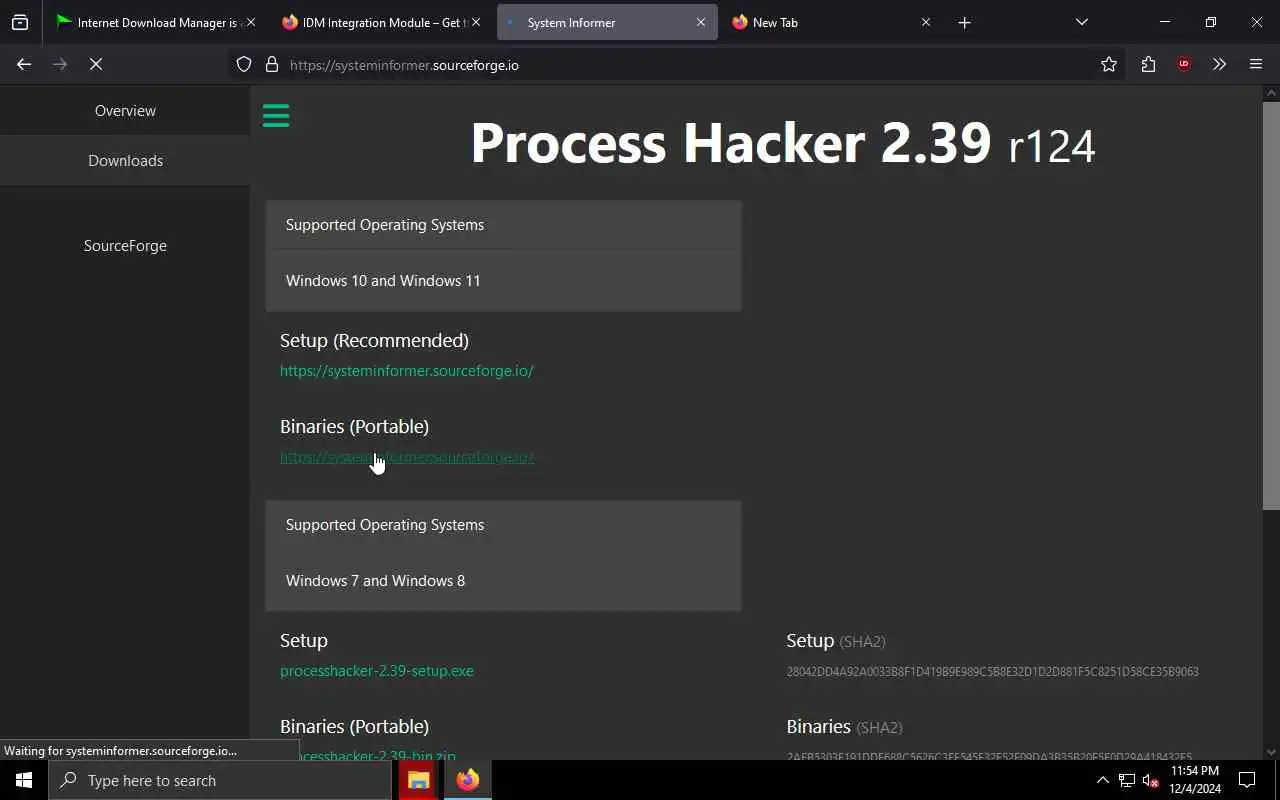Open Overview in the sidebar

click(125, 110)
